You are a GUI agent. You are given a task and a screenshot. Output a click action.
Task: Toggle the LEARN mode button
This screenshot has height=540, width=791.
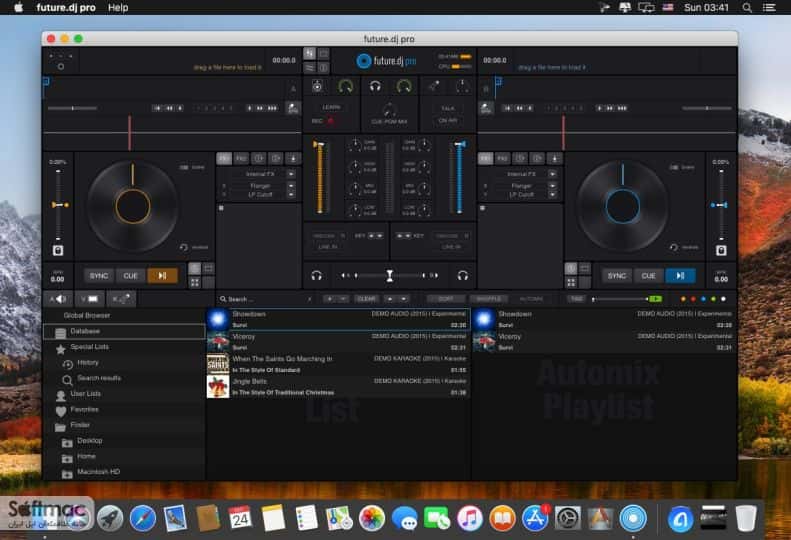click(331, 107)
